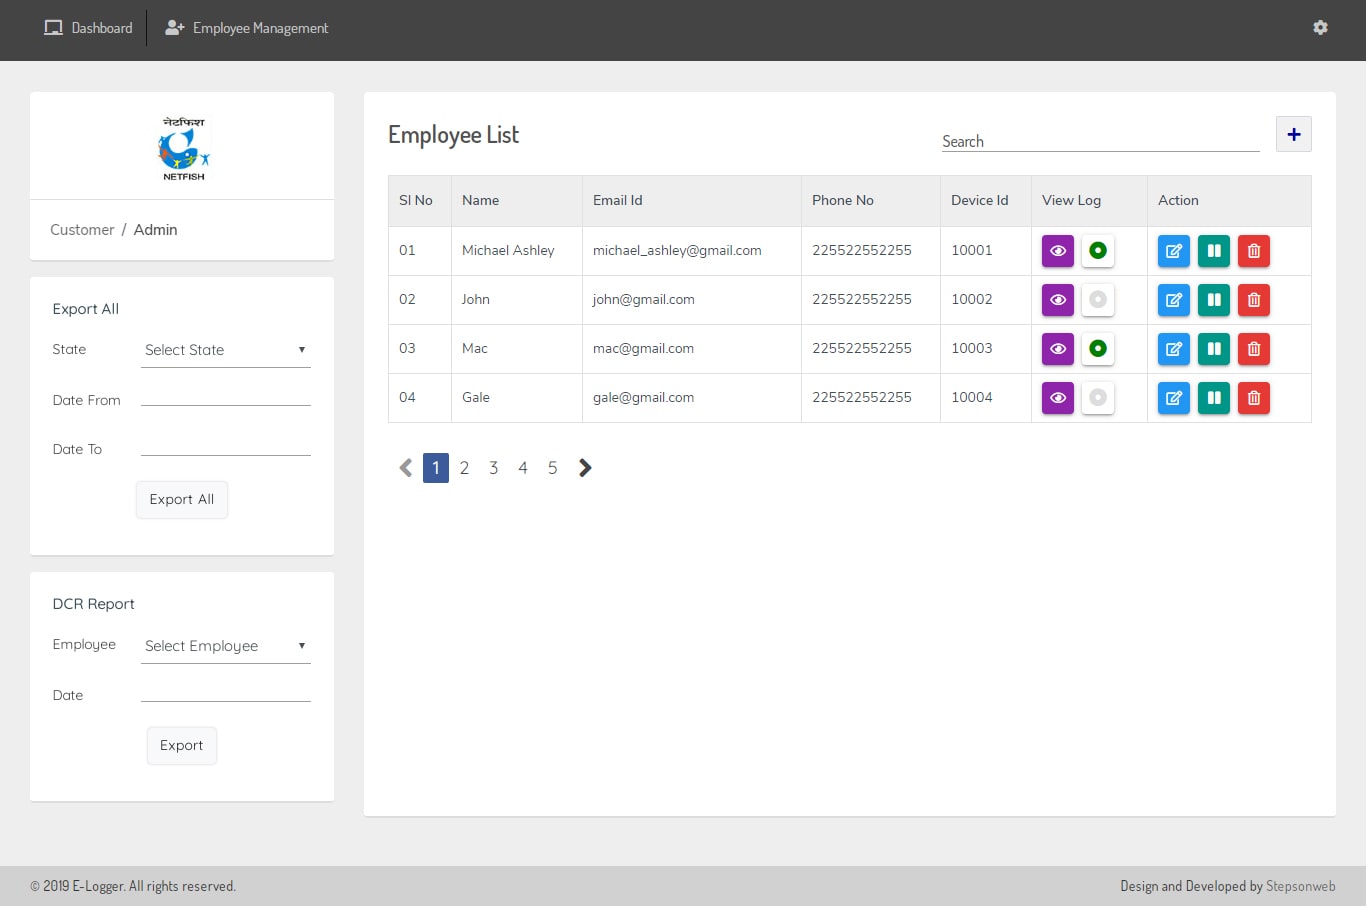Select pagination page 1
This screenshot has height=906, width=1366.
pos(436,468)
